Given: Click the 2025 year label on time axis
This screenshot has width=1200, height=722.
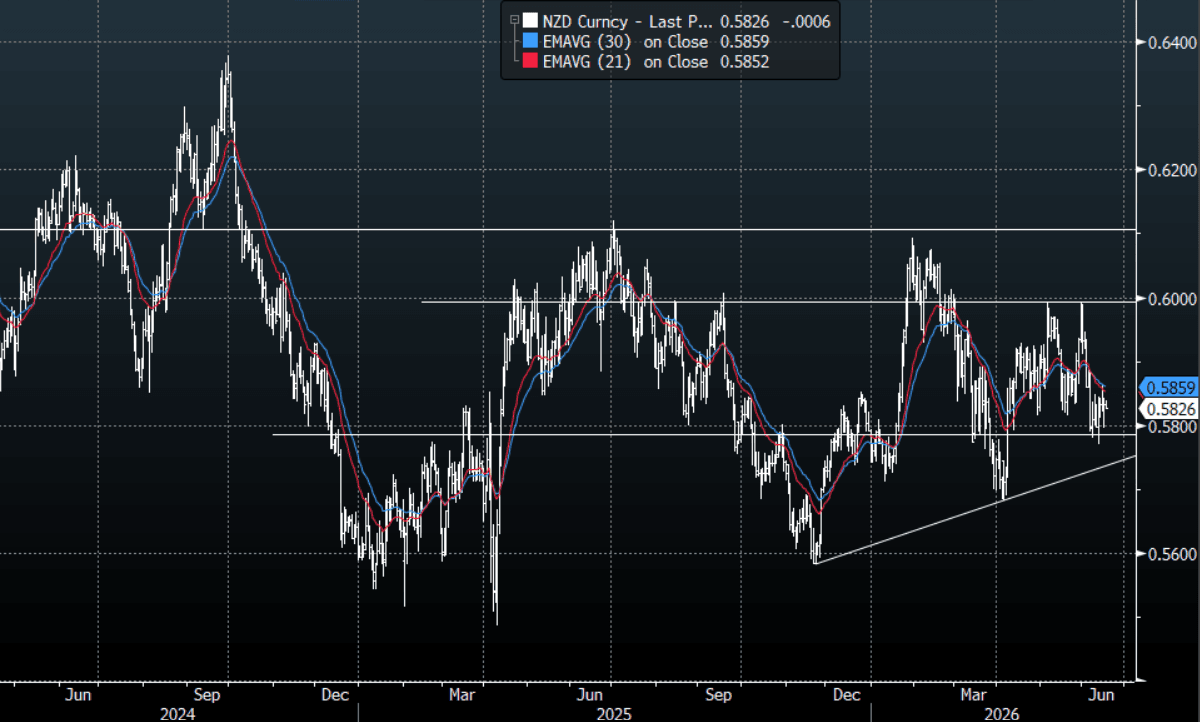Looking at the screenshot, I should 612,714.
